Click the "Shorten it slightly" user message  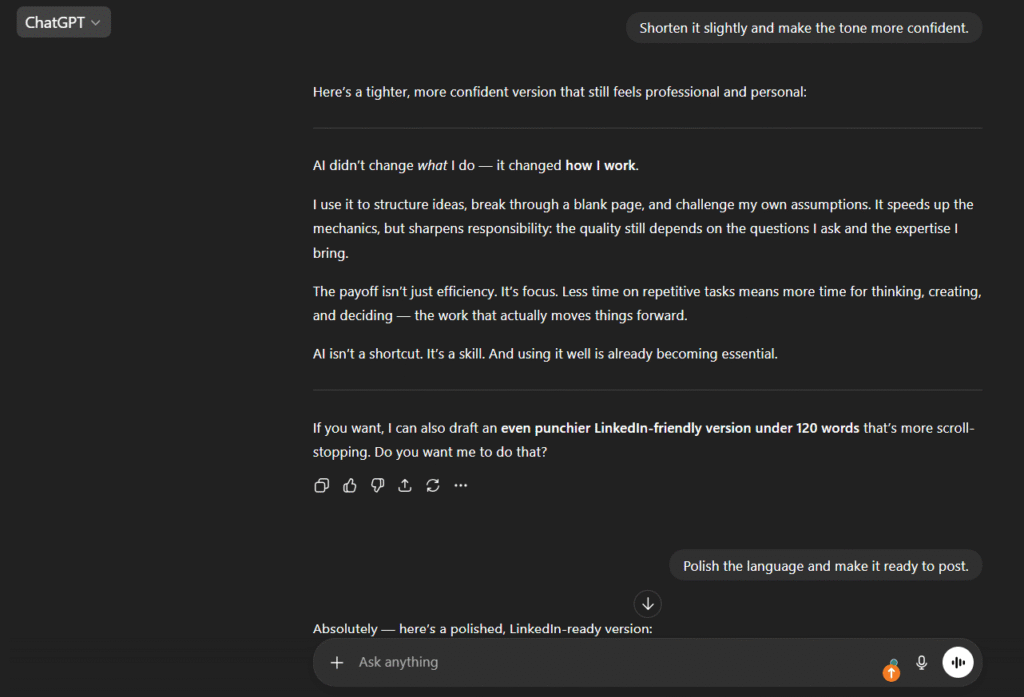coord(804,28)
